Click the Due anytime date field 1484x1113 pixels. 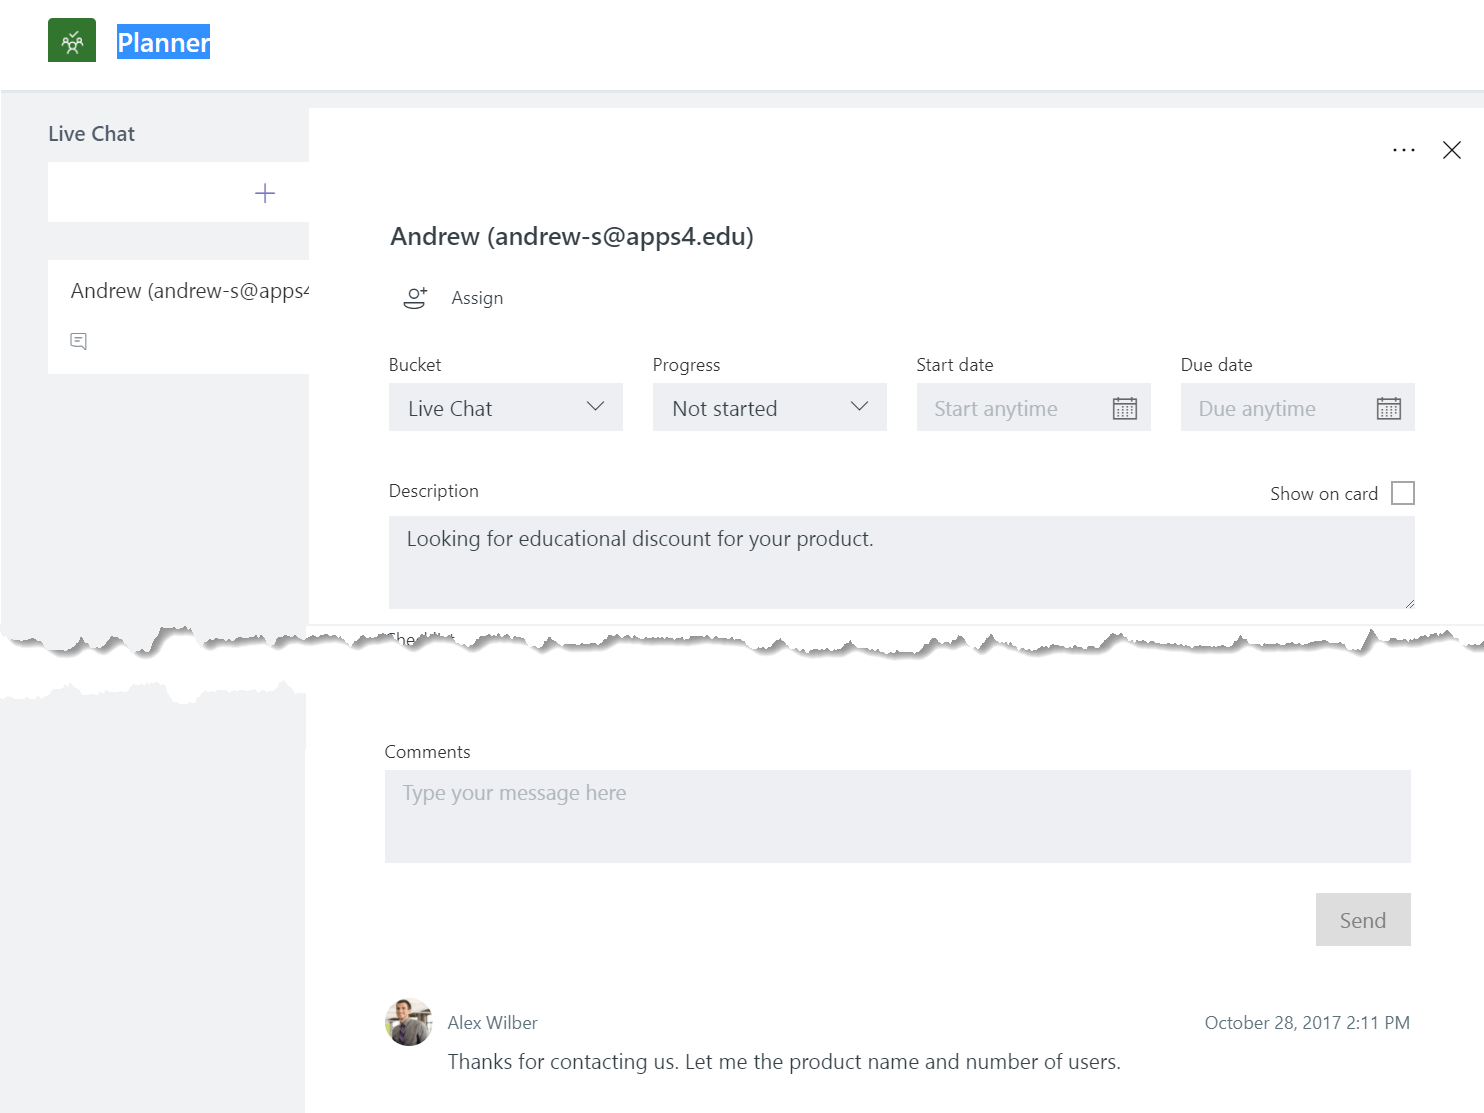click(1270, 408)
